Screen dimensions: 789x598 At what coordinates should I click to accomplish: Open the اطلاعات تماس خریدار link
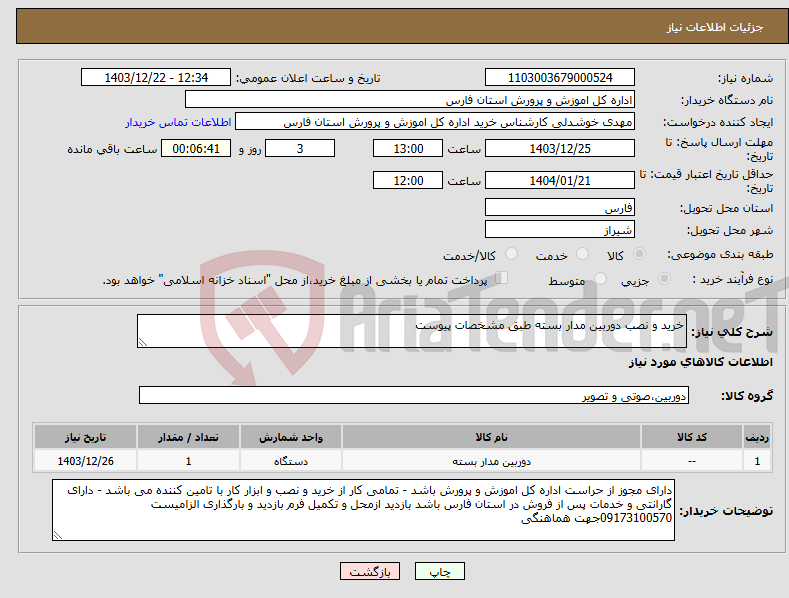[x=178, y=122]
